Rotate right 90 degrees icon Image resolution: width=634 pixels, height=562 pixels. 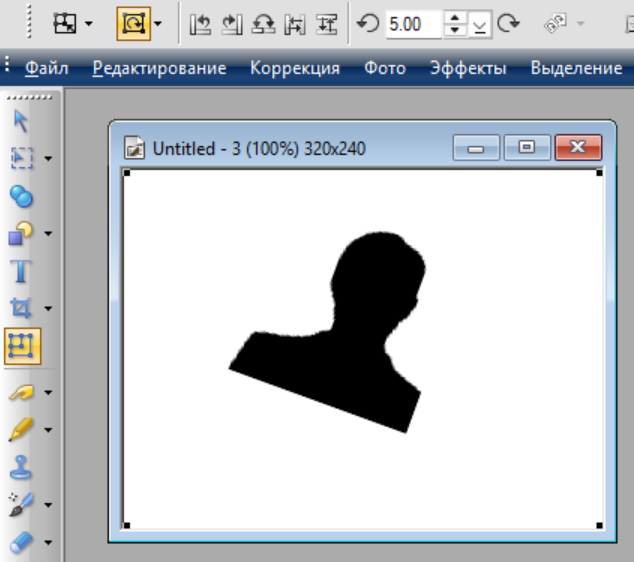232,24
